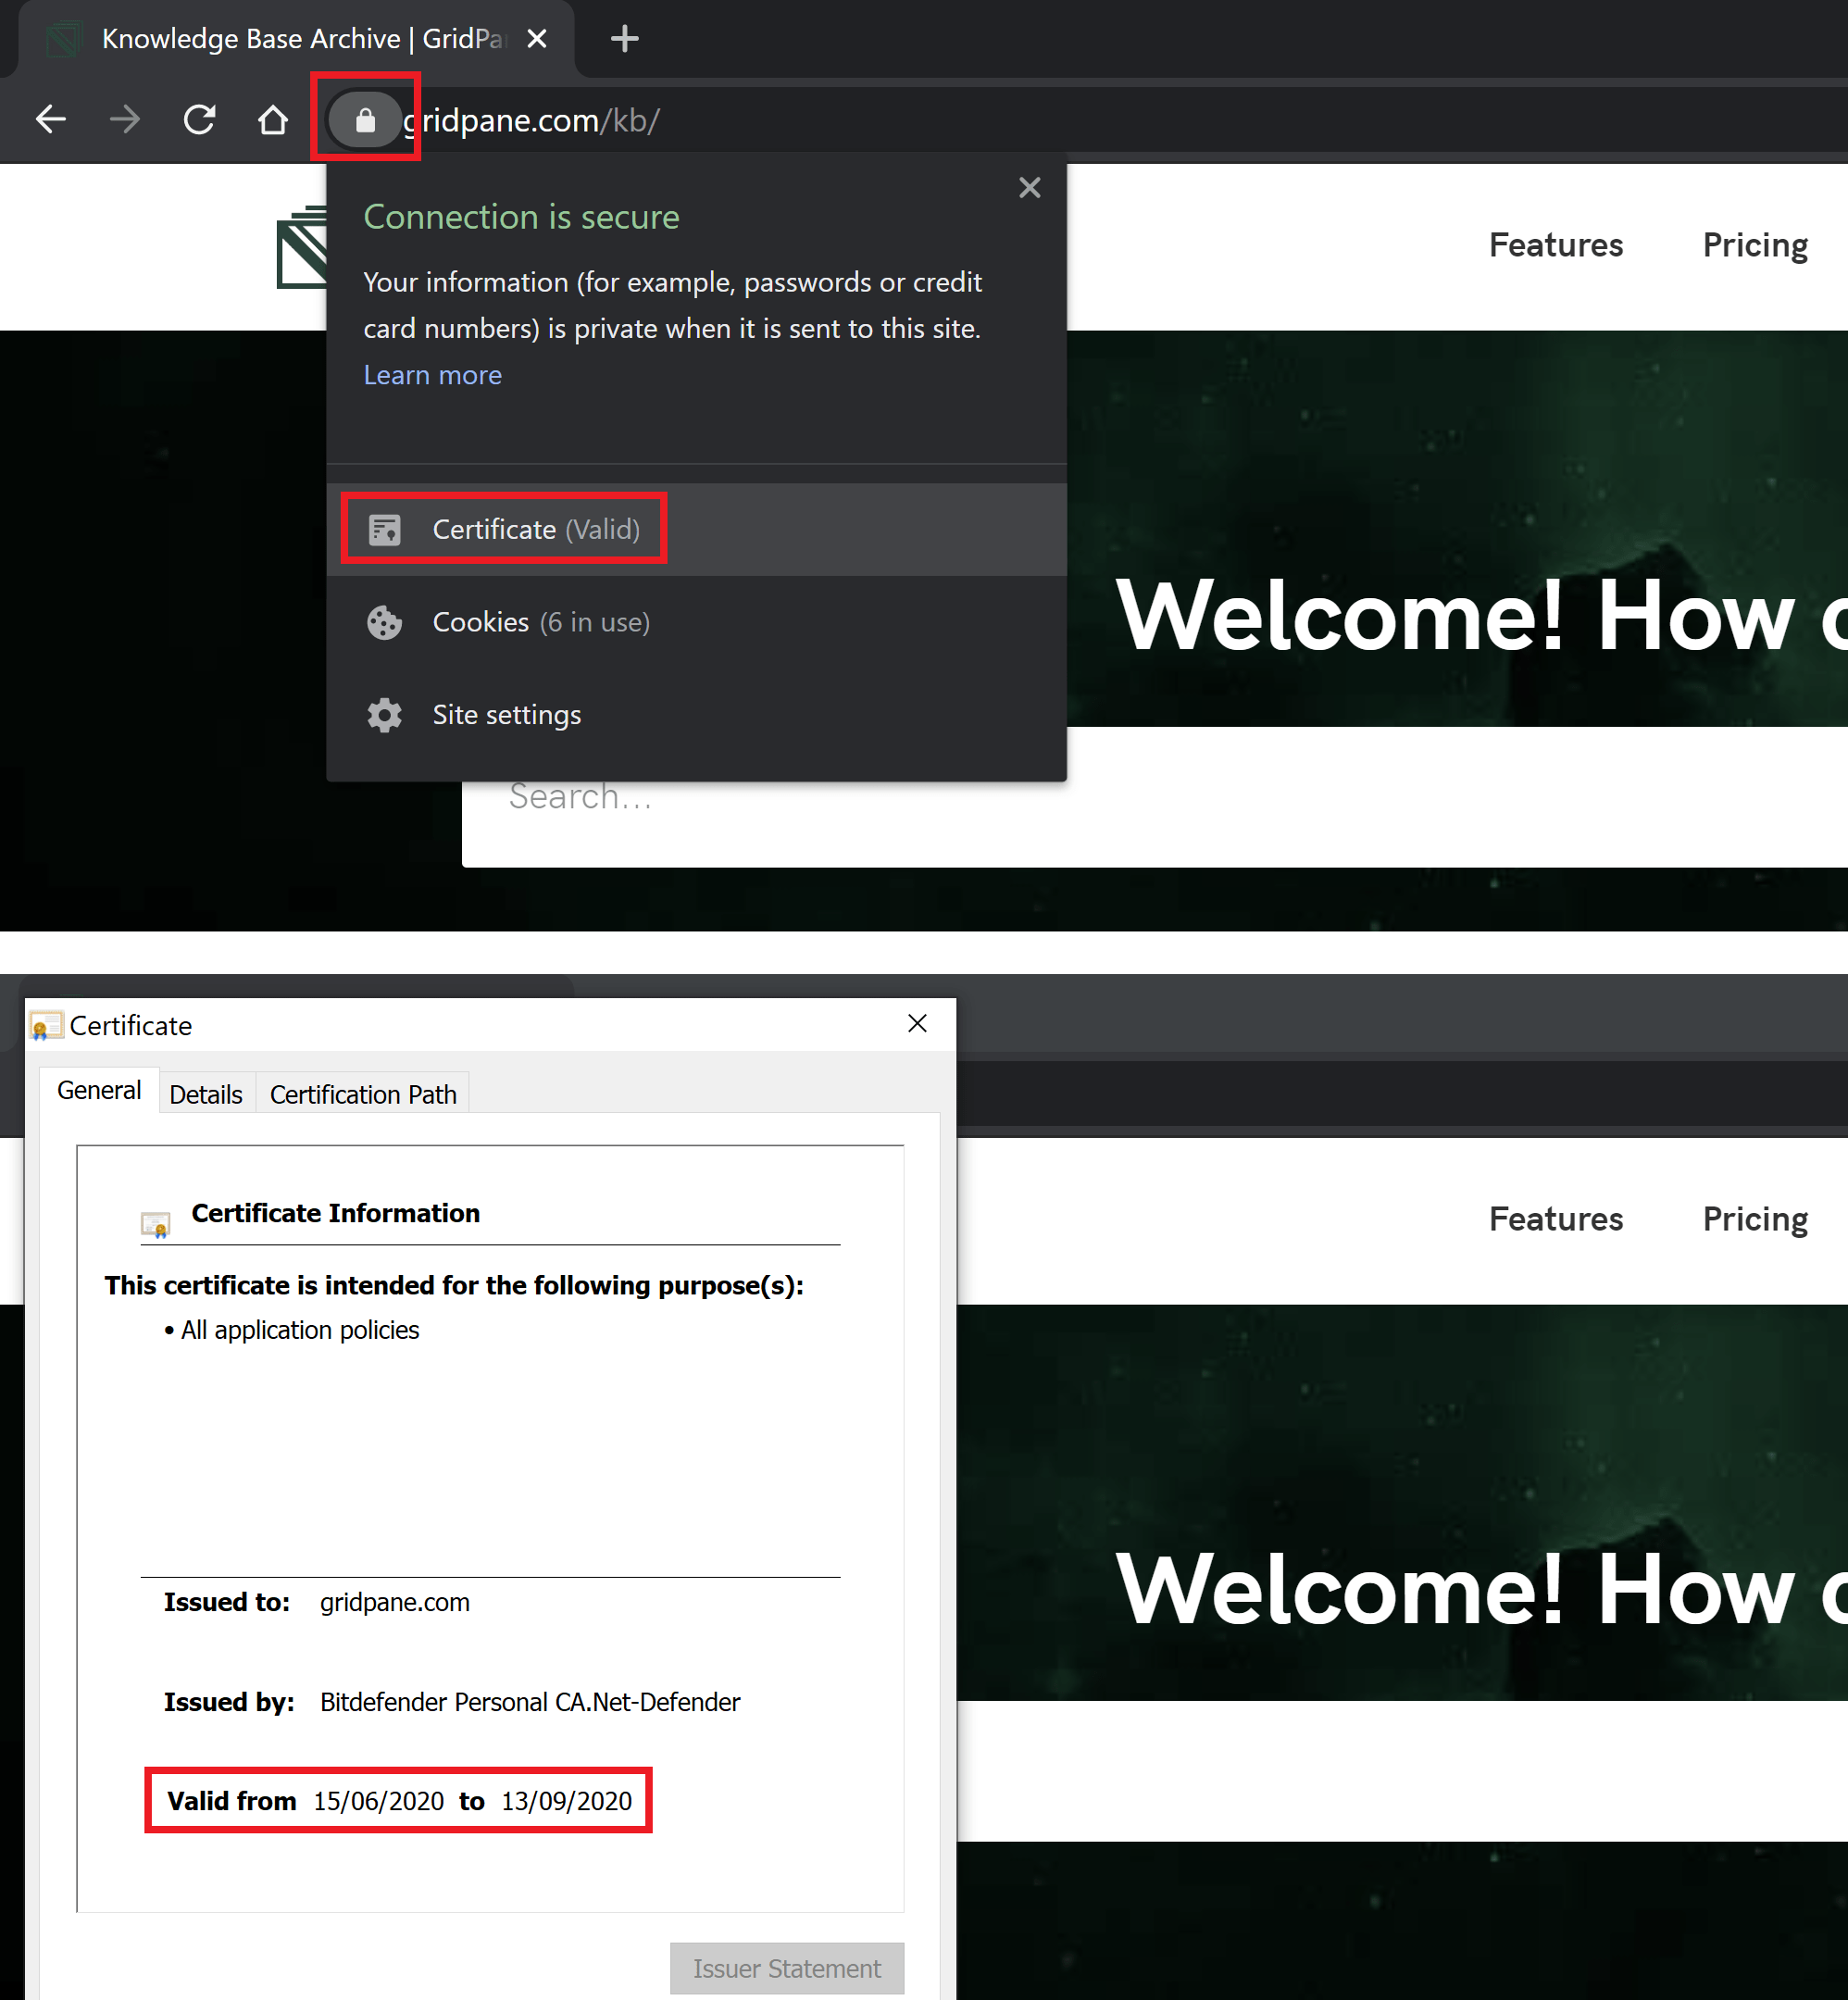
Task: Switch to the Details tab
Action: [x=206, y=1094]
